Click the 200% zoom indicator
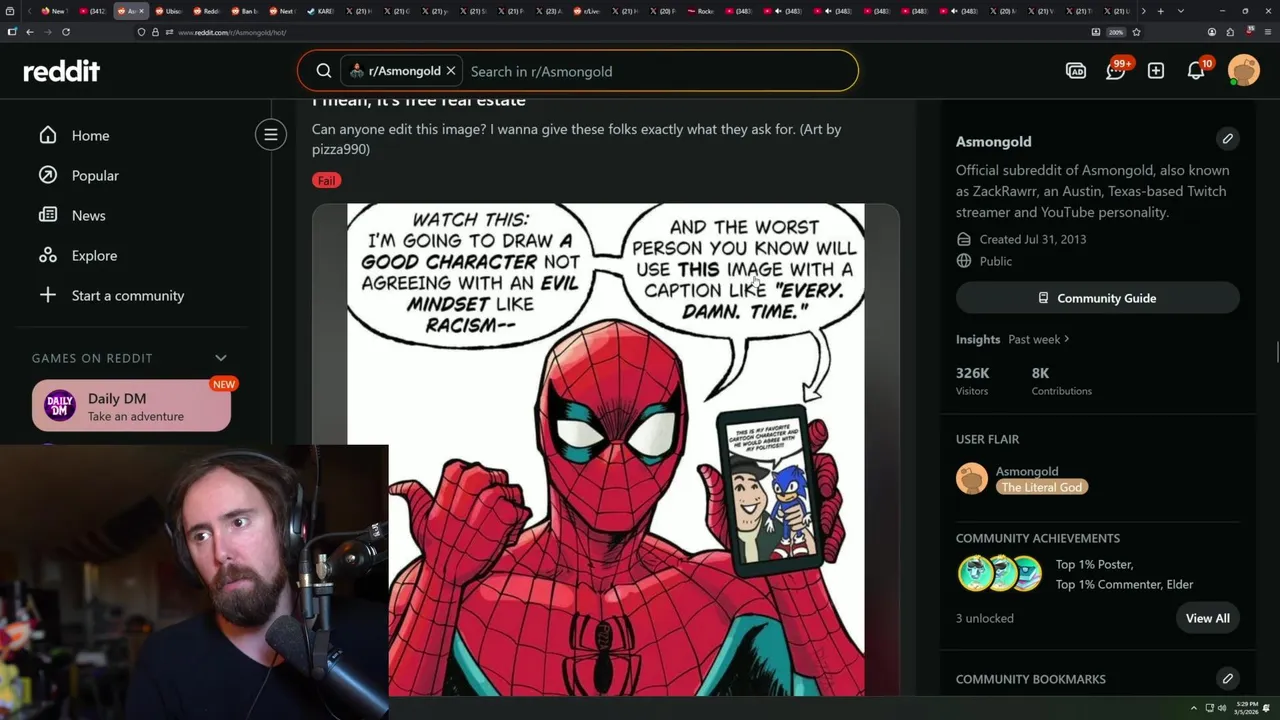1280x720 pixels. [x=1116, y=32]
